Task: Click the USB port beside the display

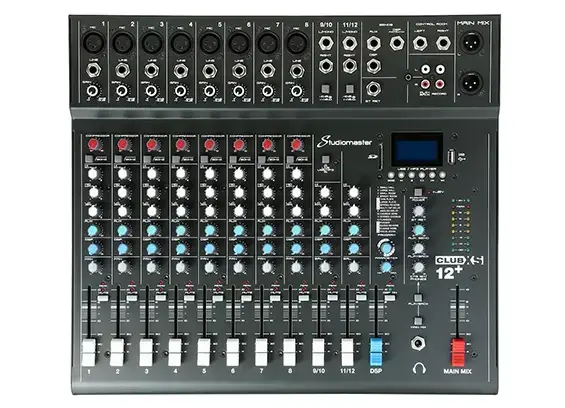Action: pos(451,157)
